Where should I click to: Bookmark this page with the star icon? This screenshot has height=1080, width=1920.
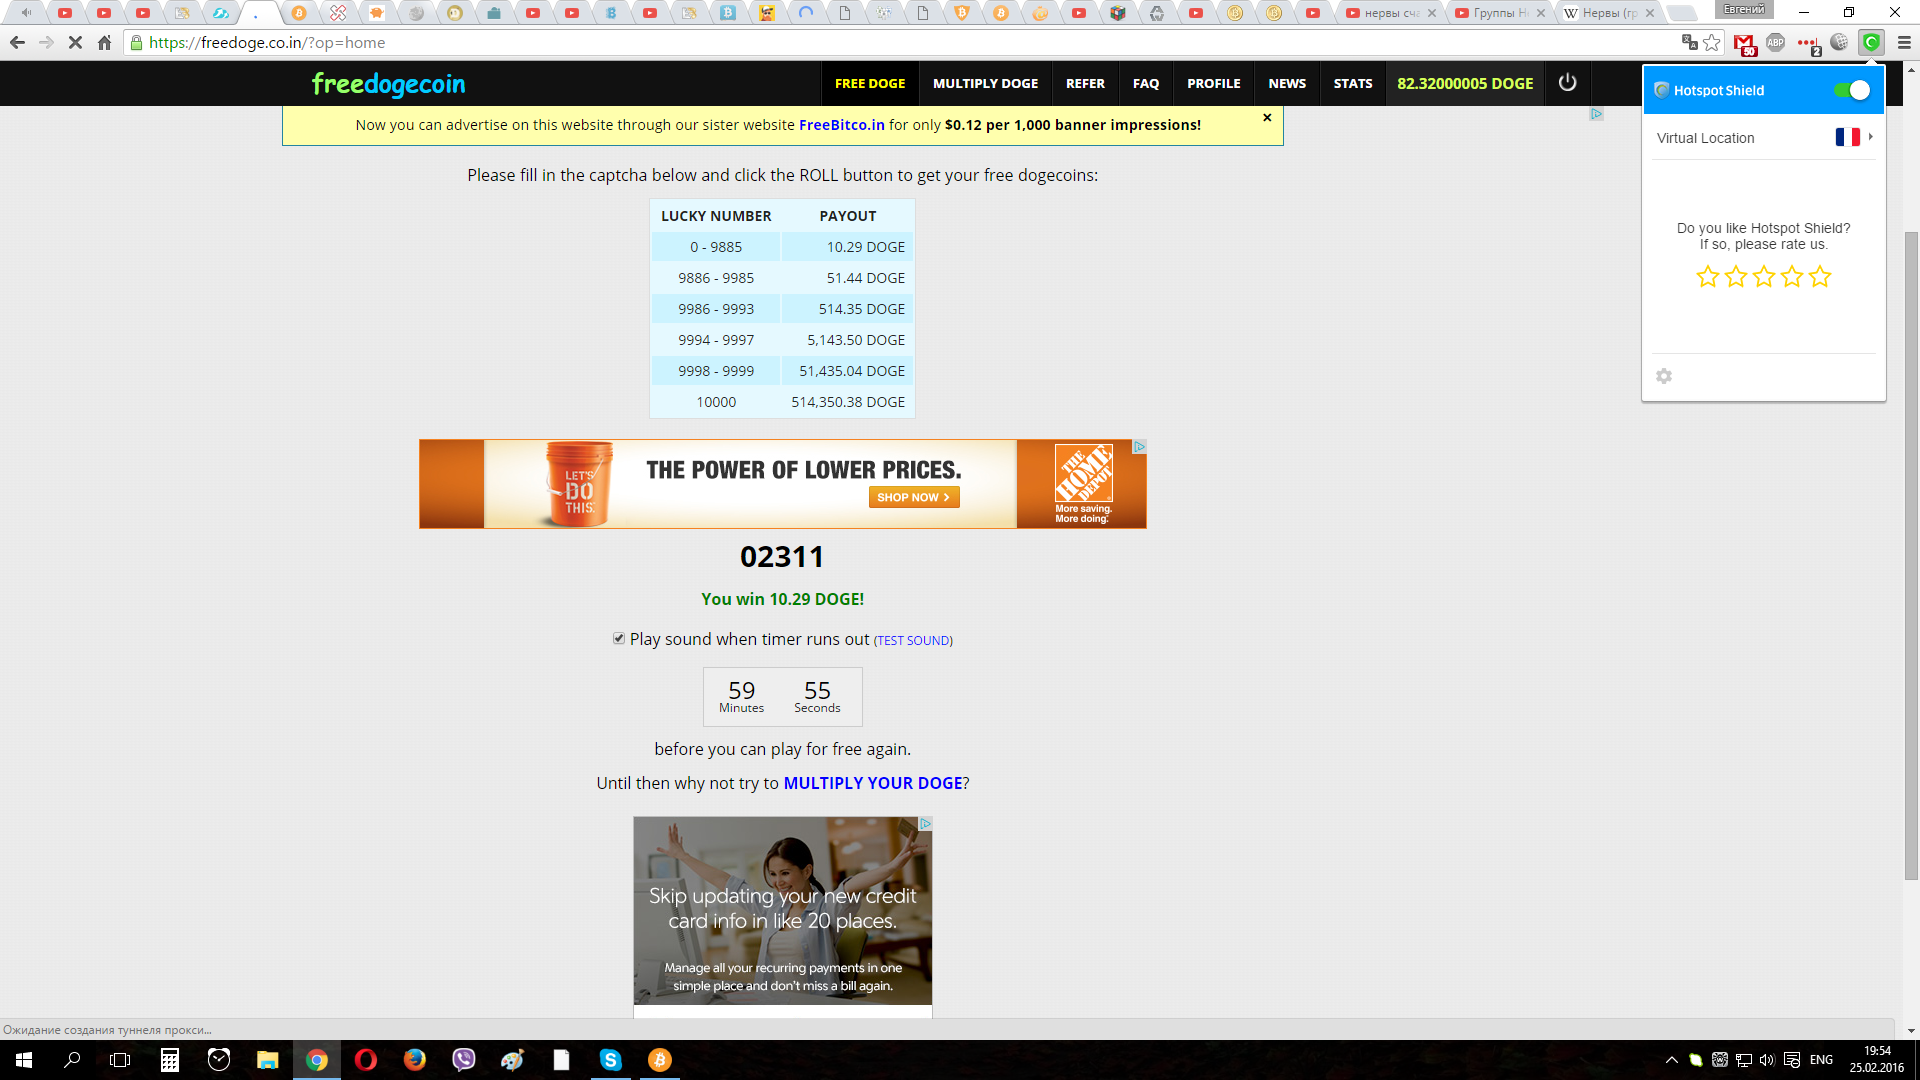[1712, 42]
